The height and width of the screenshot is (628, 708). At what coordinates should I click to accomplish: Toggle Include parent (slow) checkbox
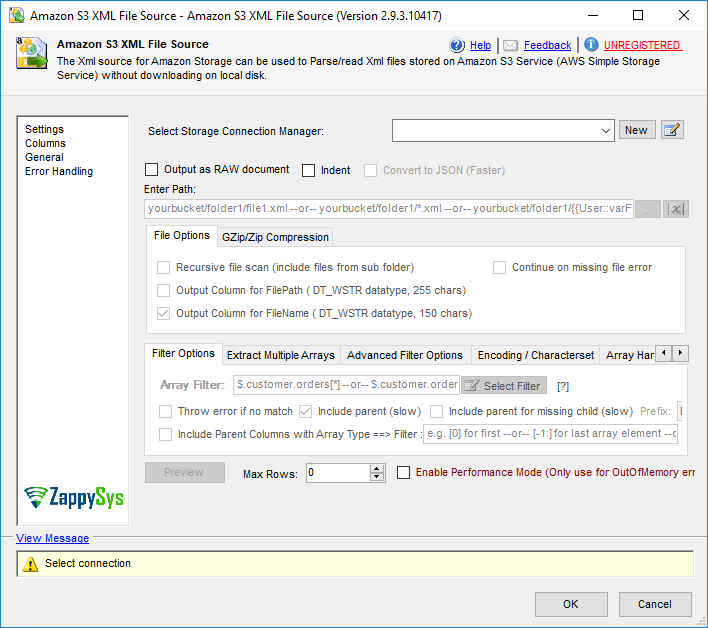[306, 411]
